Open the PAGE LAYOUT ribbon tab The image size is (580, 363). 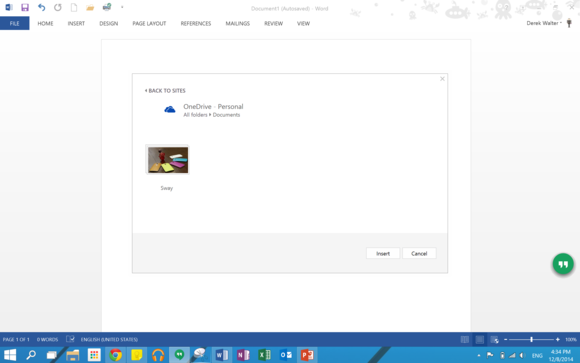coord(149,23)
